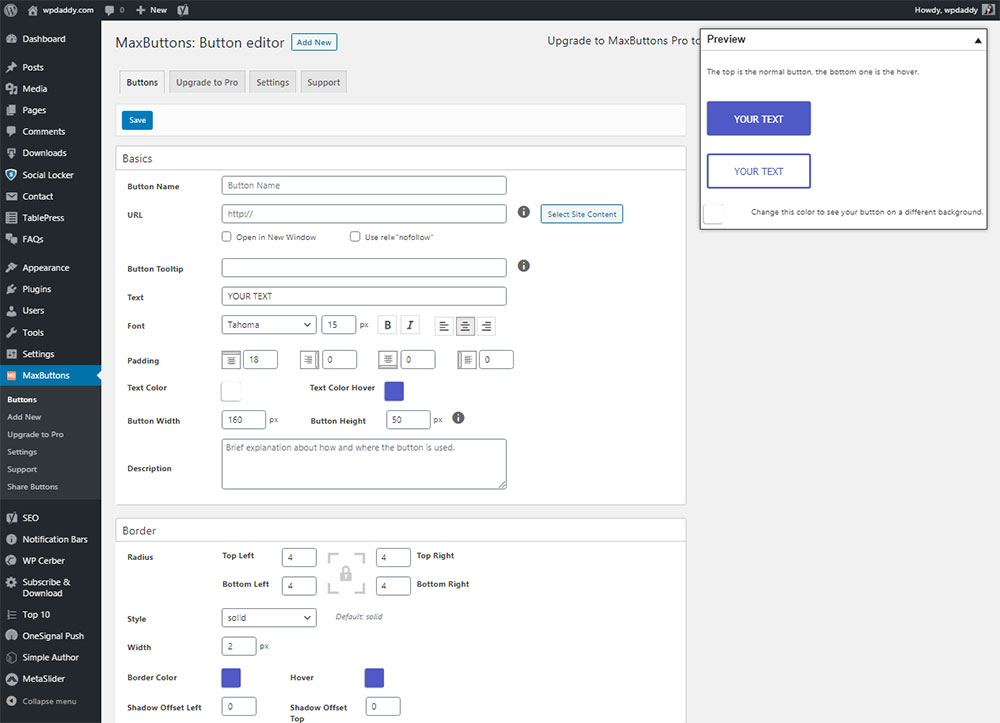
Task: Open Add New submenu under MaxButtons
Action: (24, 417)
